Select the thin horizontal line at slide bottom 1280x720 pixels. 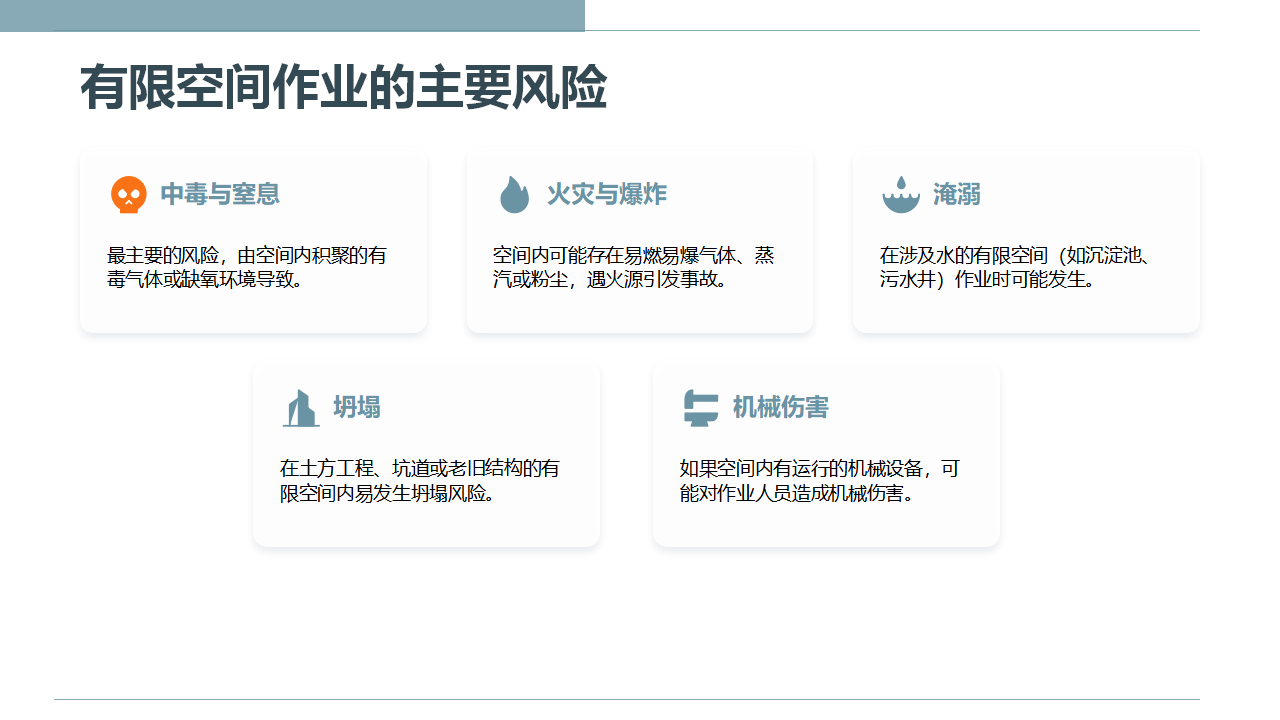click(x=626, y=699)
